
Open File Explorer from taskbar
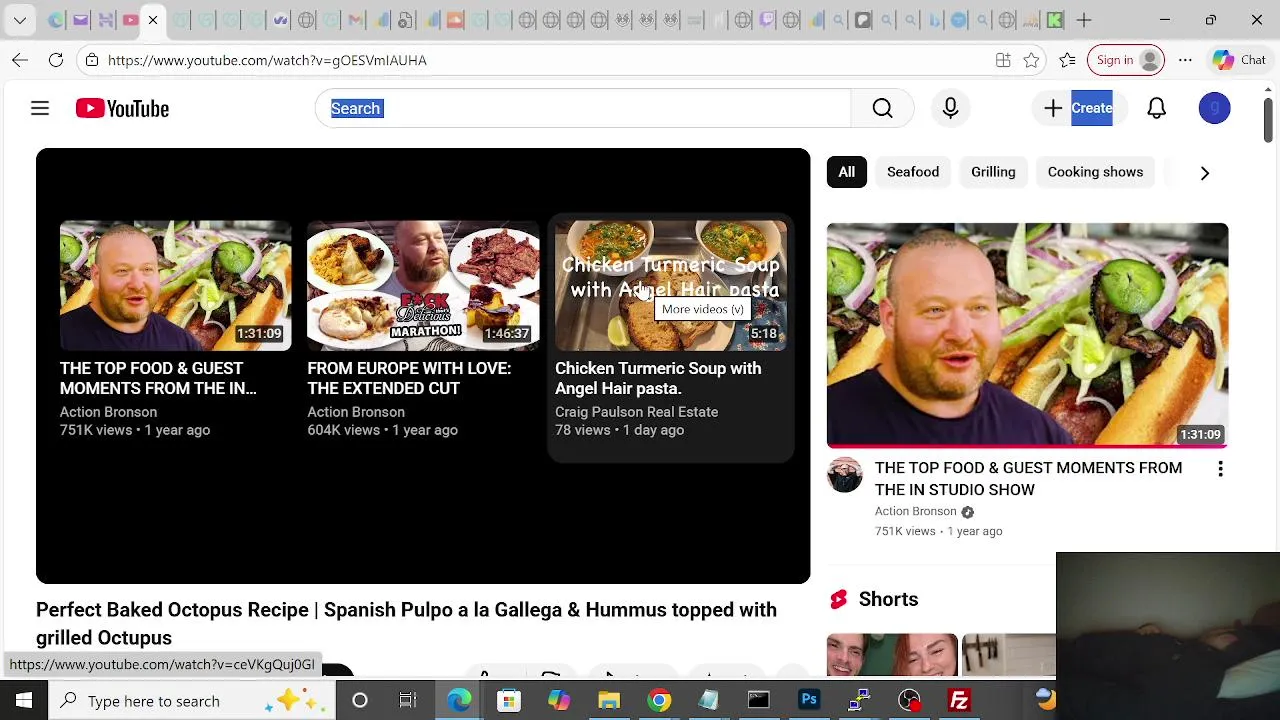click(609, 701)
